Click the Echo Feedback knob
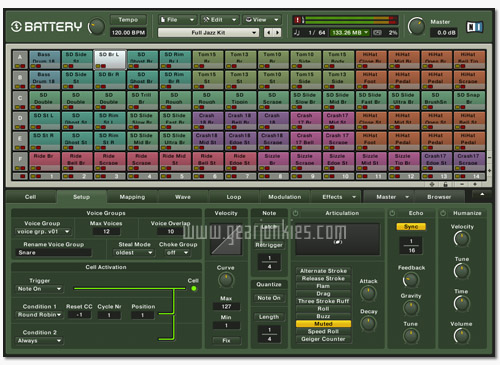The height and width of the screenshot is (365, 500). (x=411, y=280)
